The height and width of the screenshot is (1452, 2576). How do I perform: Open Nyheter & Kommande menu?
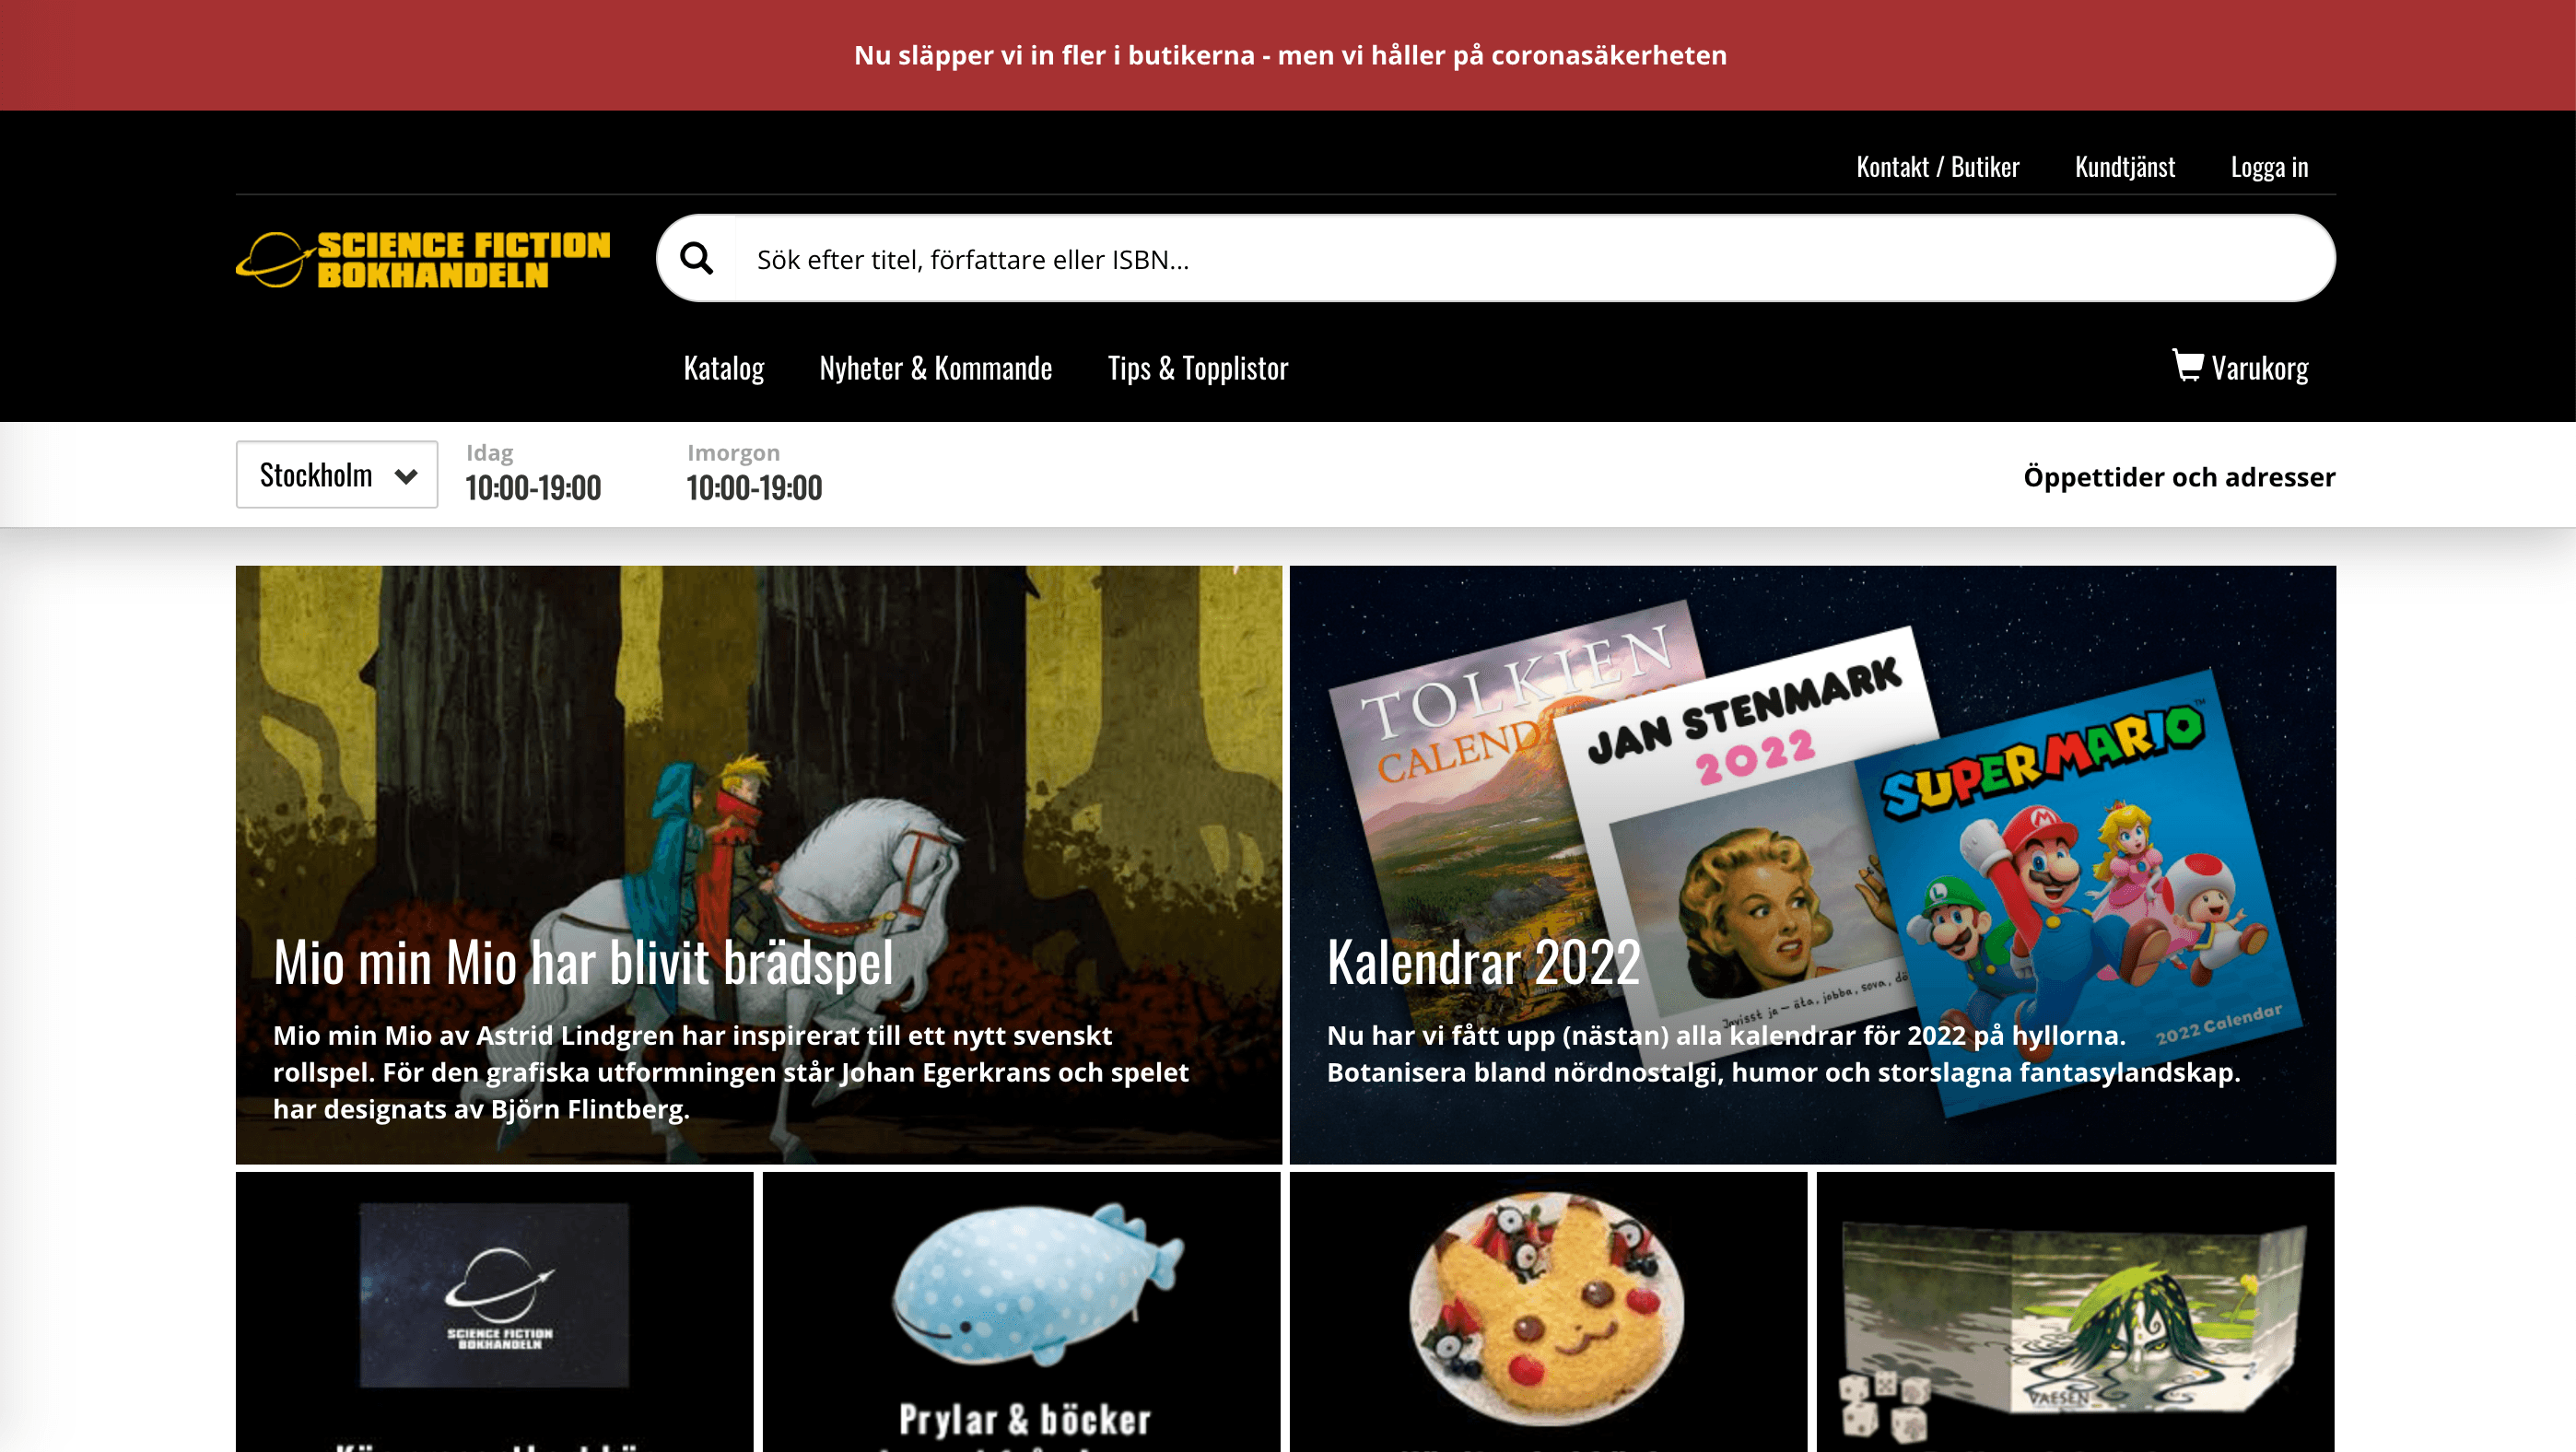[x=936, y=368]
